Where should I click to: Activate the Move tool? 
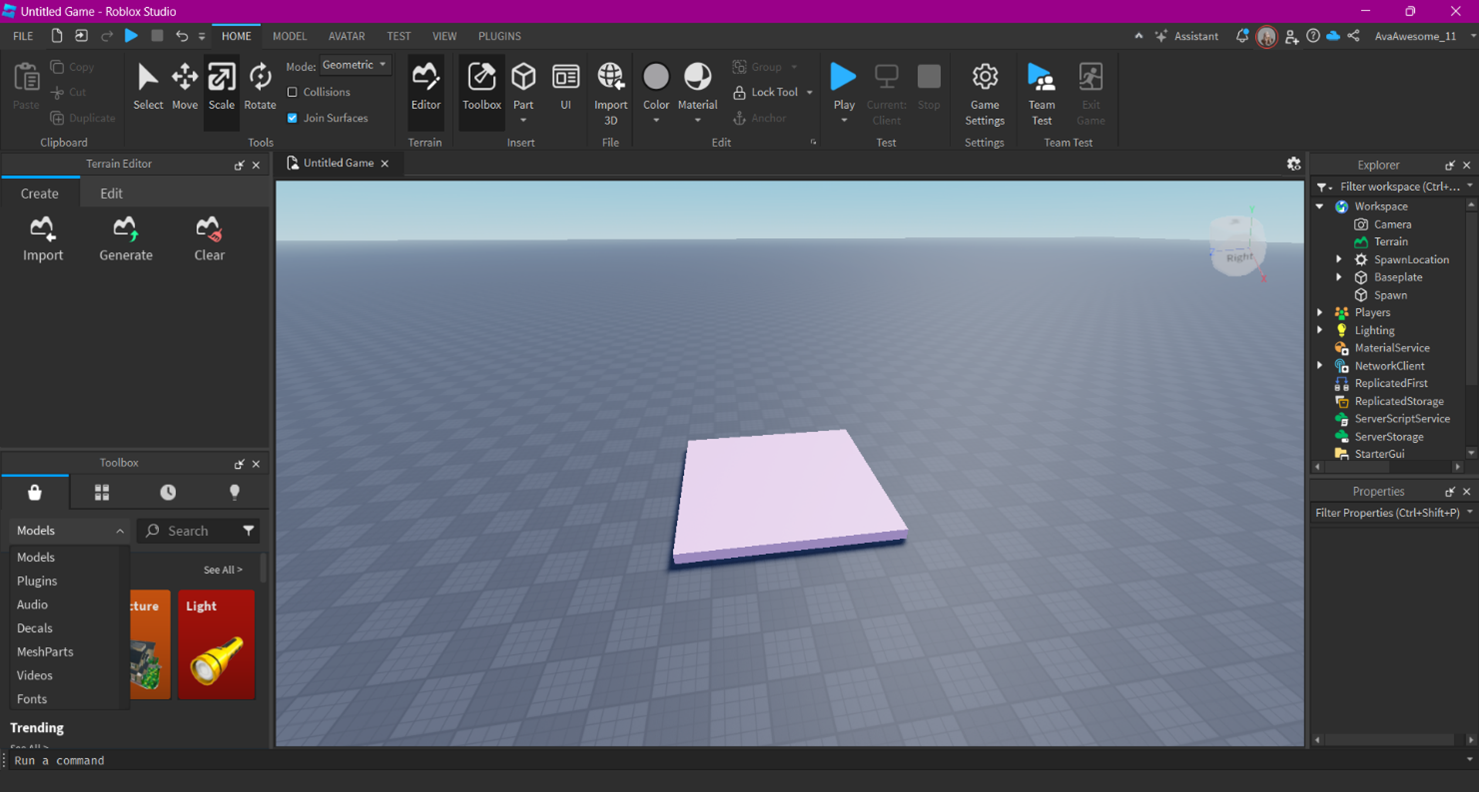185,86
